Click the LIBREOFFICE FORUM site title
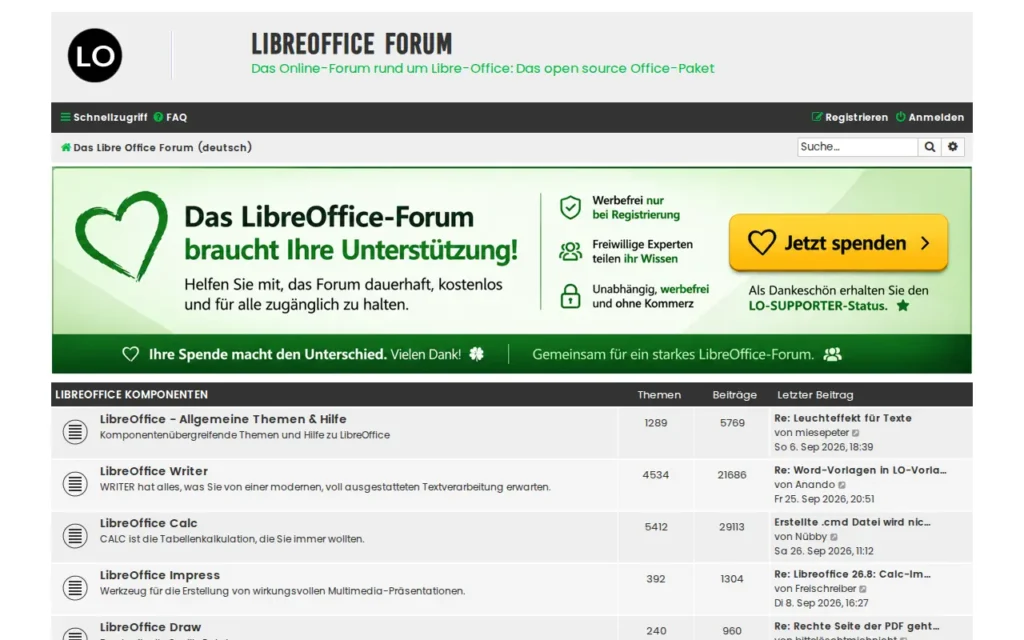1024x640 pixels. click(x=351, y=44)
